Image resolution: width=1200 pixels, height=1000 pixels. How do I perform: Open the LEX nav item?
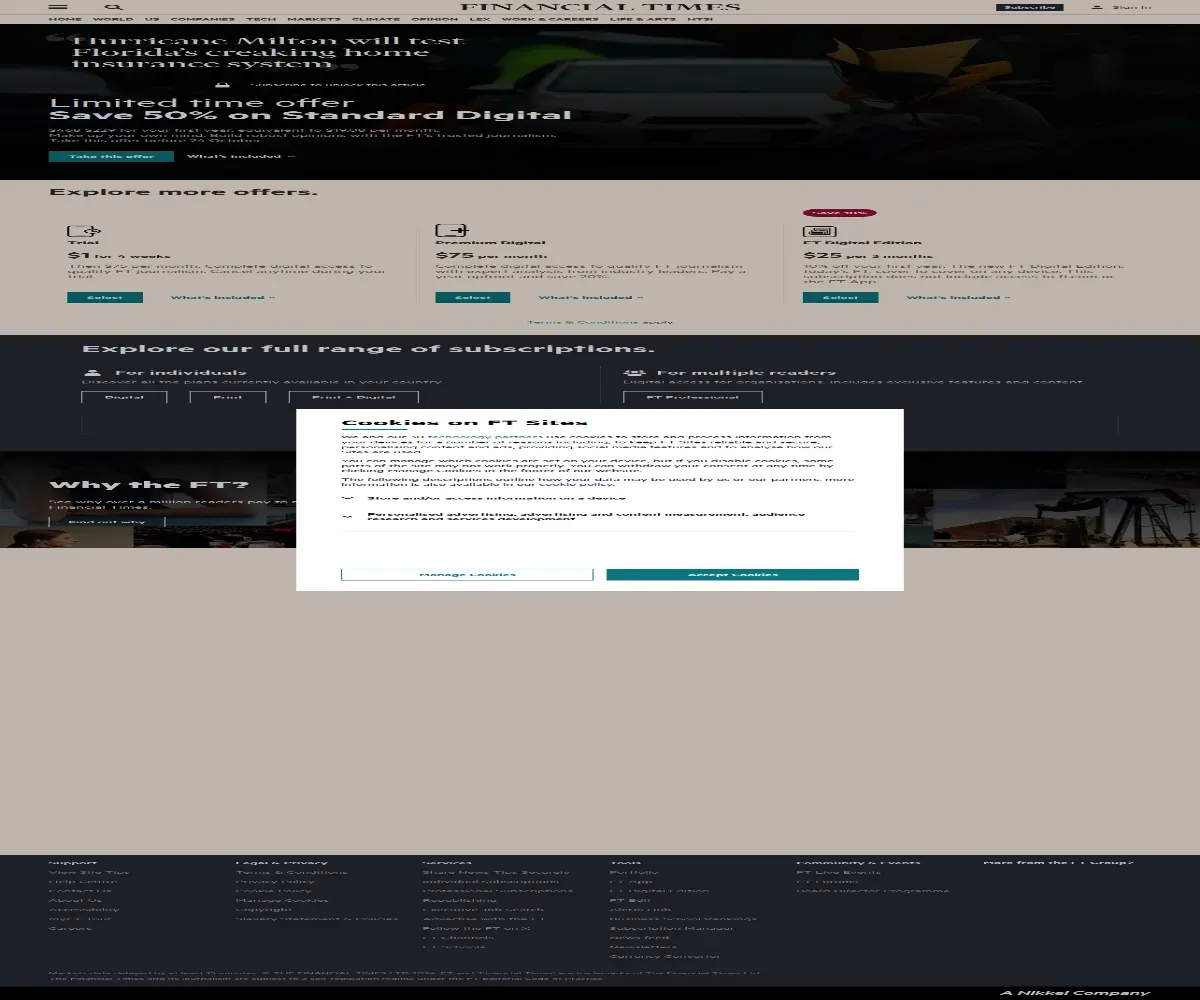tap(480, 19)
